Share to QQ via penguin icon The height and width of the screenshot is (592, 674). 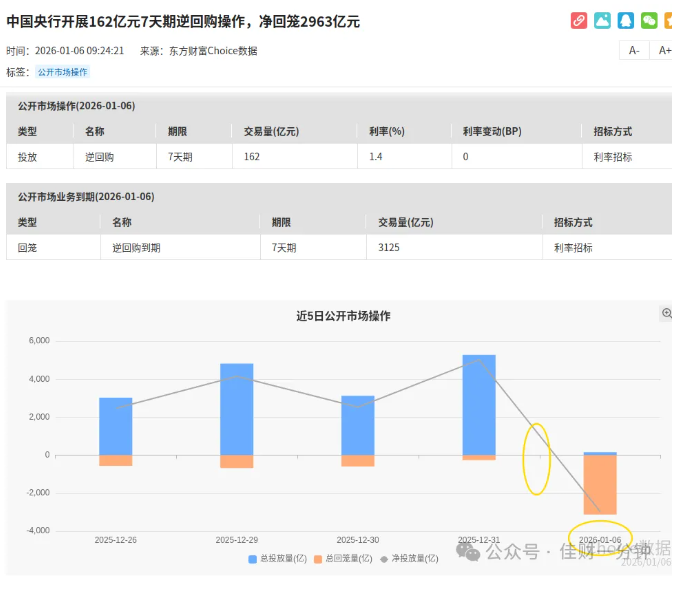(625, 21)
